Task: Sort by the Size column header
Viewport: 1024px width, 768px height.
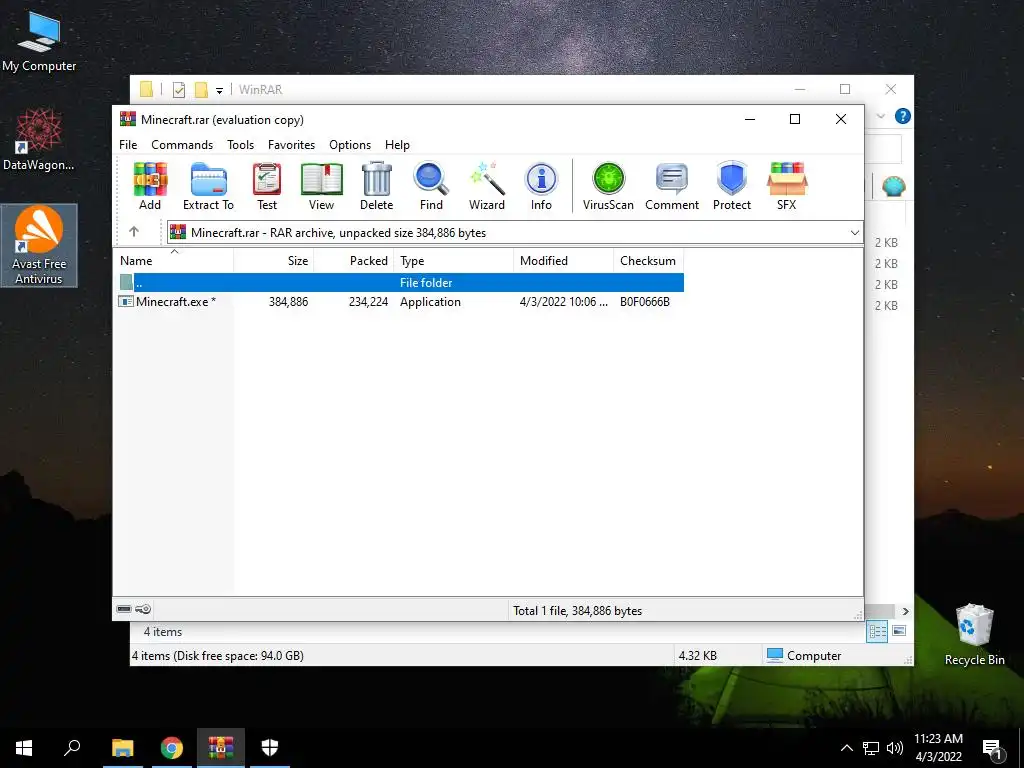Action: click(x=274, y=261)
